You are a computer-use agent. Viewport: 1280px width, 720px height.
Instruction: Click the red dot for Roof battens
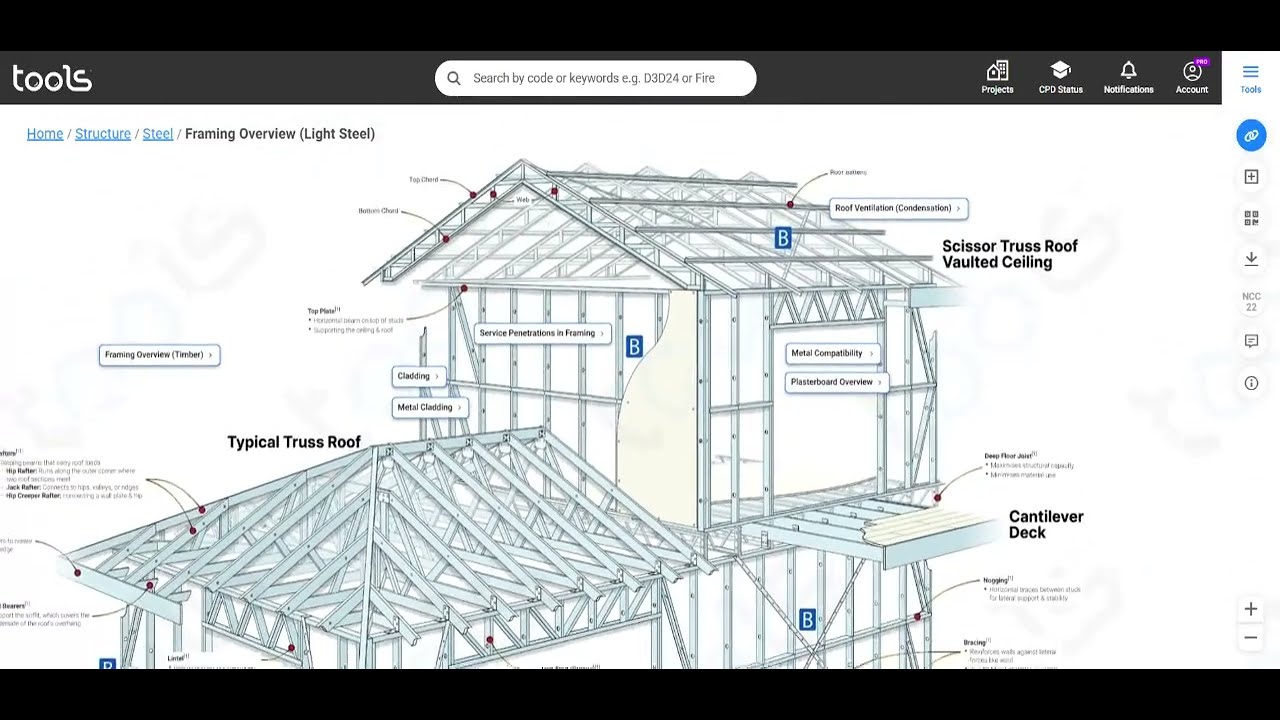790,205
